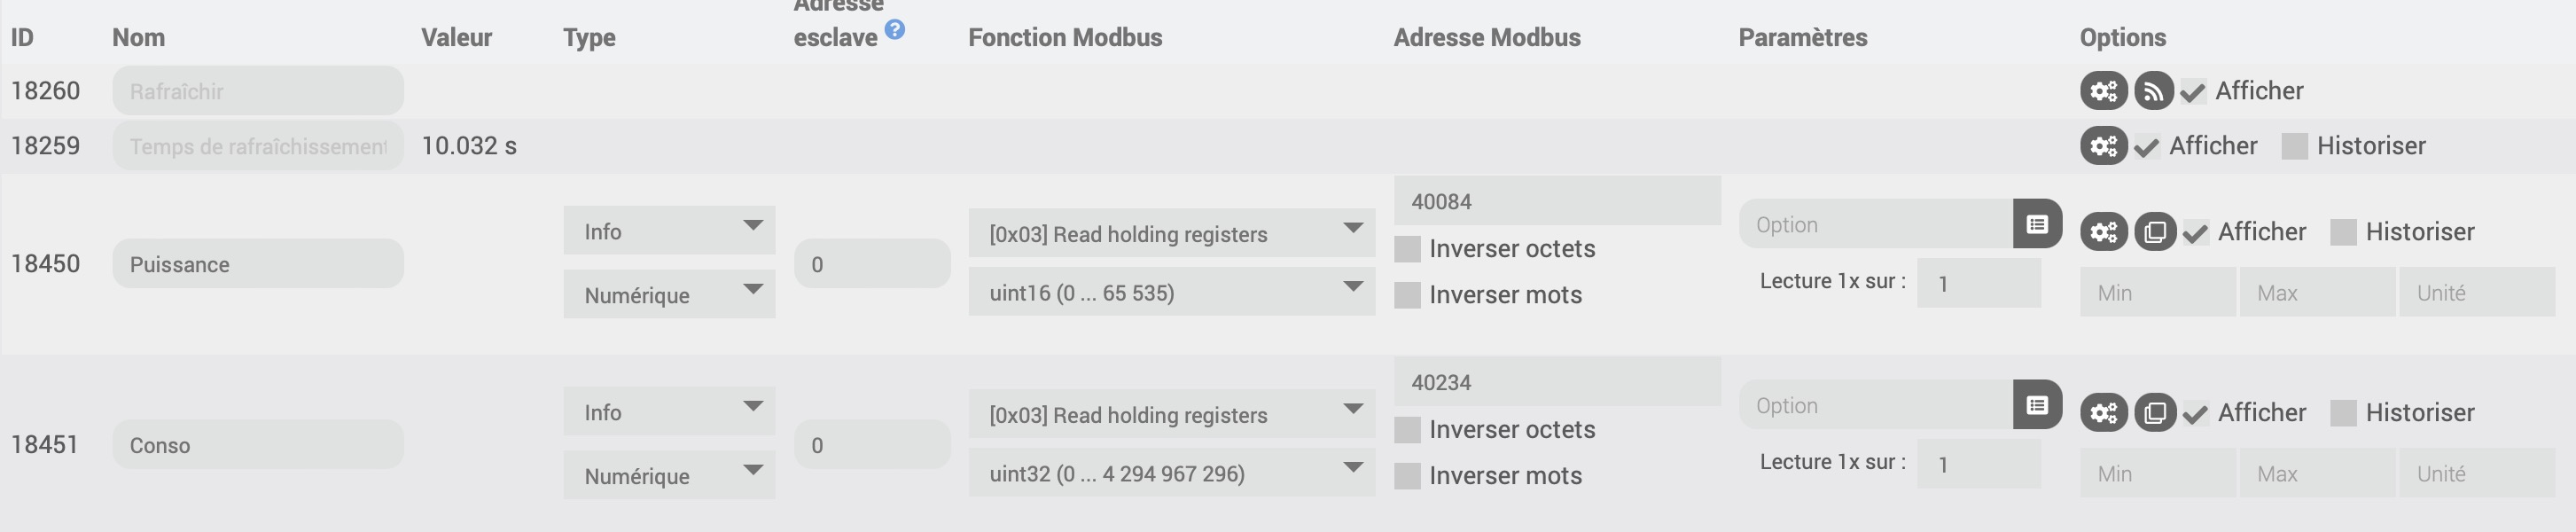Screen dimensions: 2576x532
Task: Enable Inverser octets for Puissance
Action: 1407,249
